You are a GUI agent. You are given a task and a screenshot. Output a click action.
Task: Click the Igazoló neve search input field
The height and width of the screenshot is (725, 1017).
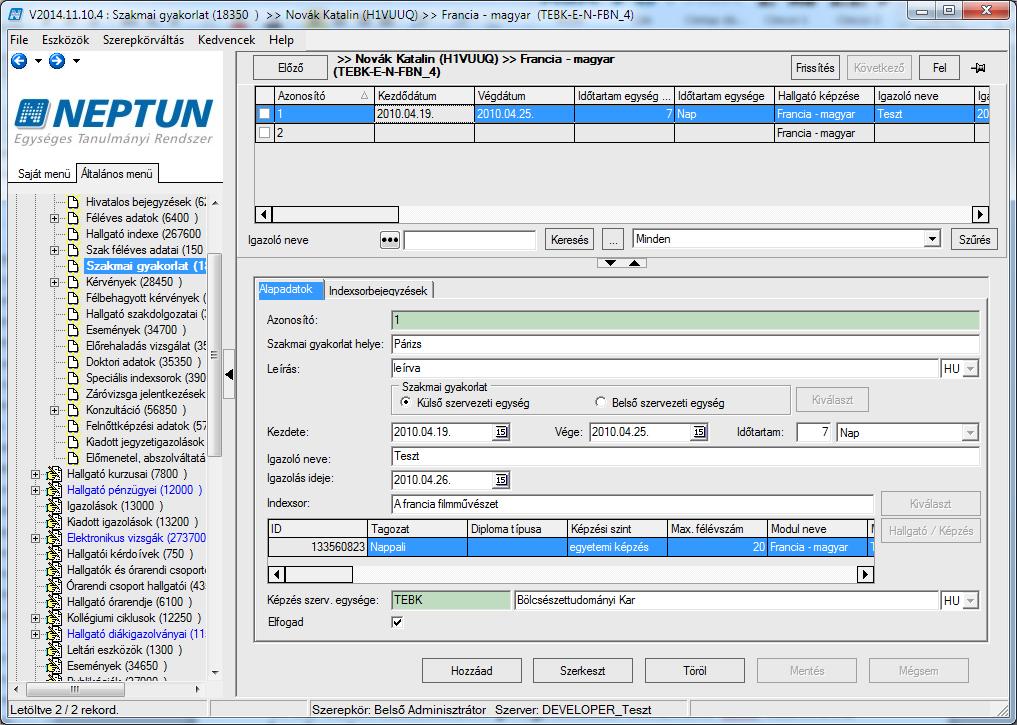tap(470, 240)
